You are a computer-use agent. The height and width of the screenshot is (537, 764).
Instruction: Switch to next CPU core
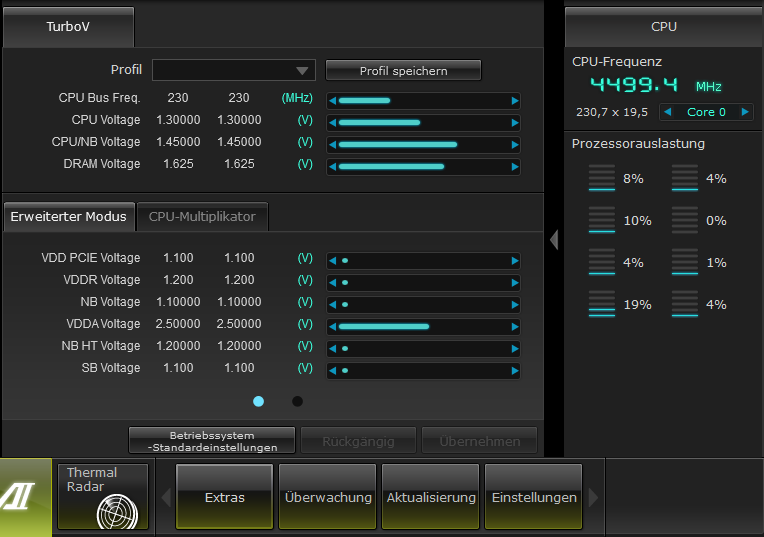(745, 112)
